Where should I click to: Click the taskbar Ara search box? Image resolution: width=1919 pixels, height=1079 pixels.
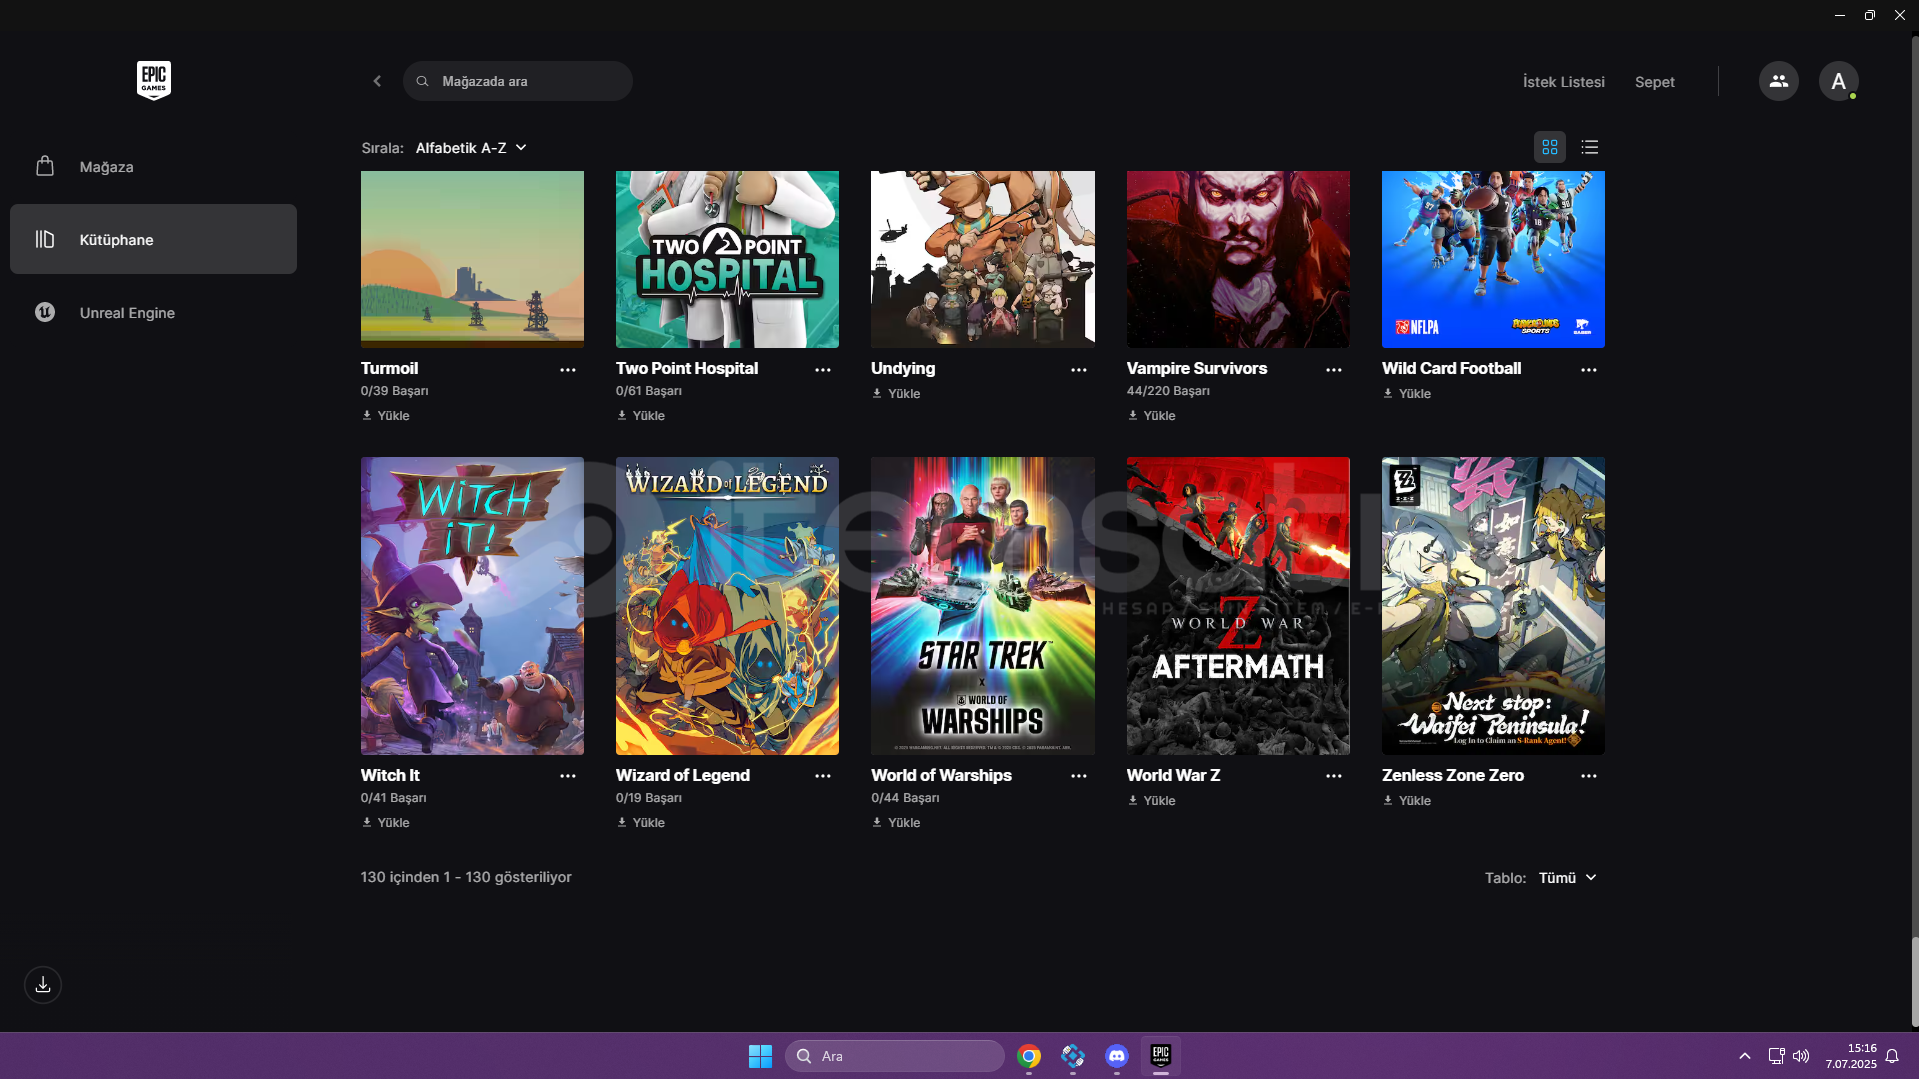895,1056
